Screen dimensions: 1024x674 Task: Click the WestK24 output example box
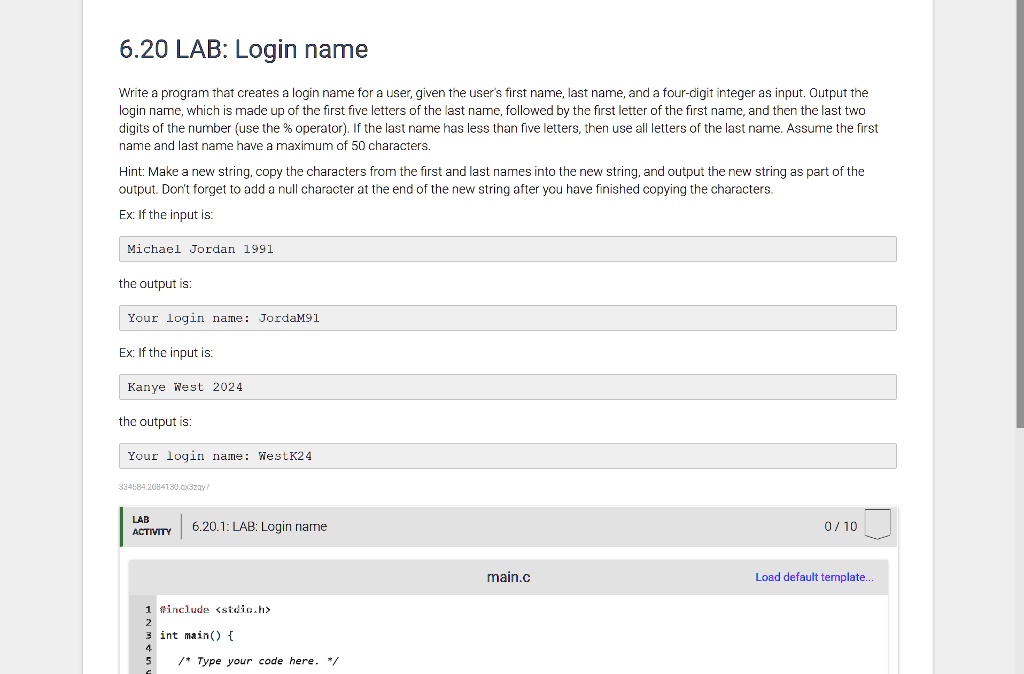507,455
